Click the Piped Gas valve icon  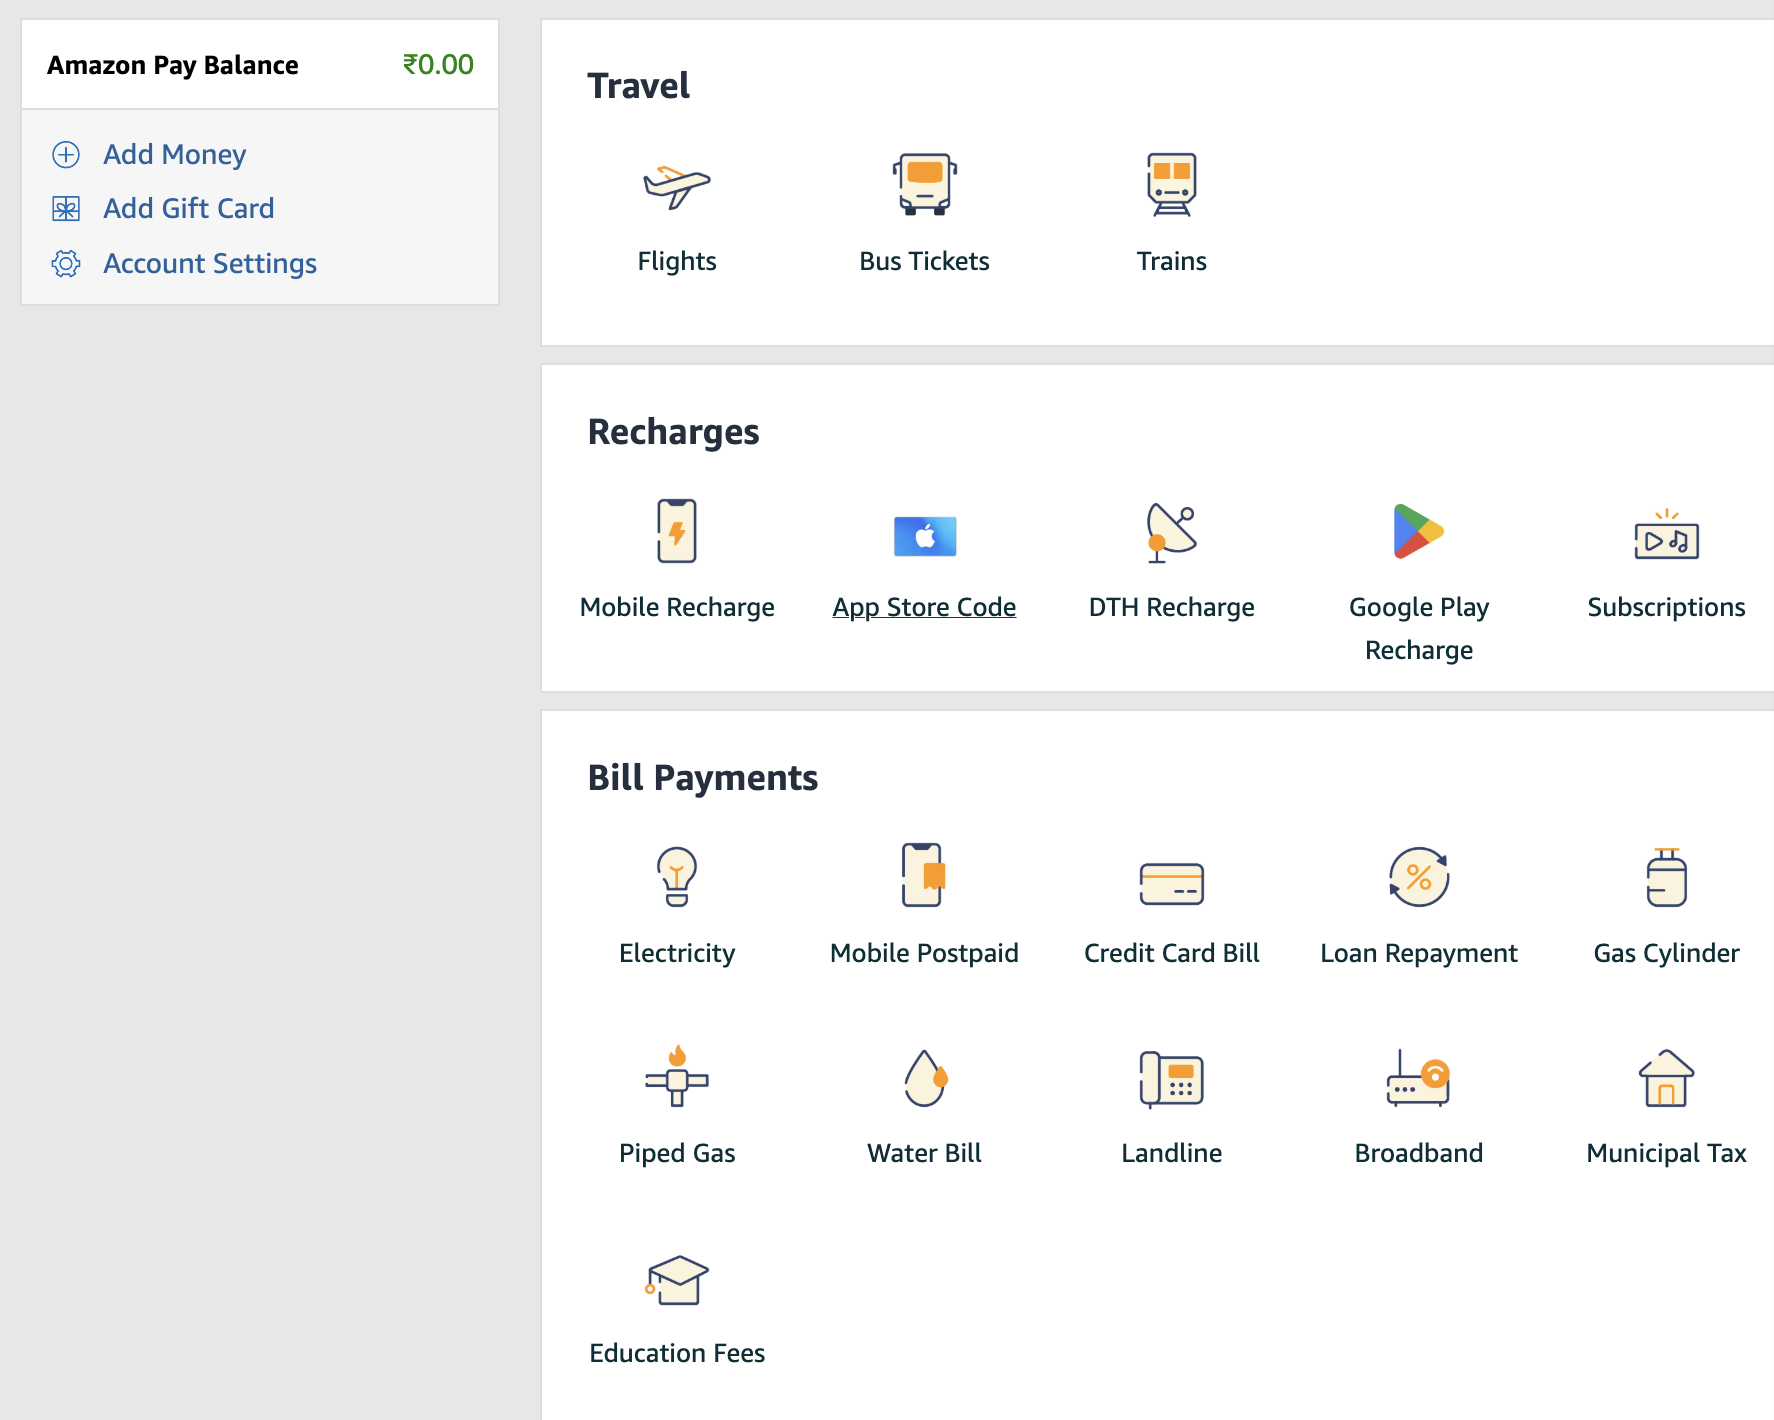pyautogui.click(x=677, y=1076)
